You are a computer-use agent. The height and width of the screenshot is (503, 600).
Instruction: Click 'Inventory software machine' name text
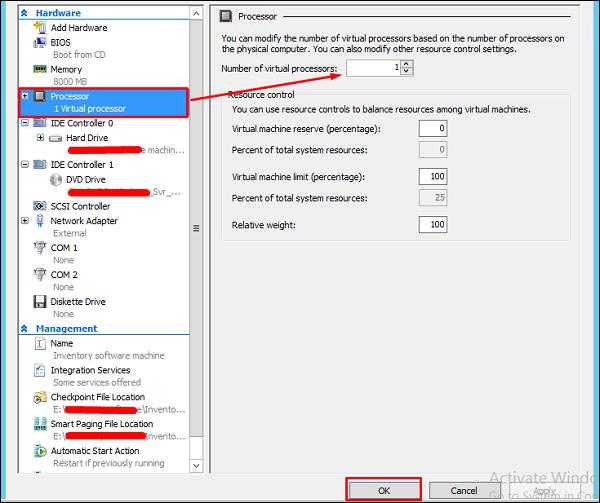point(109,355)
